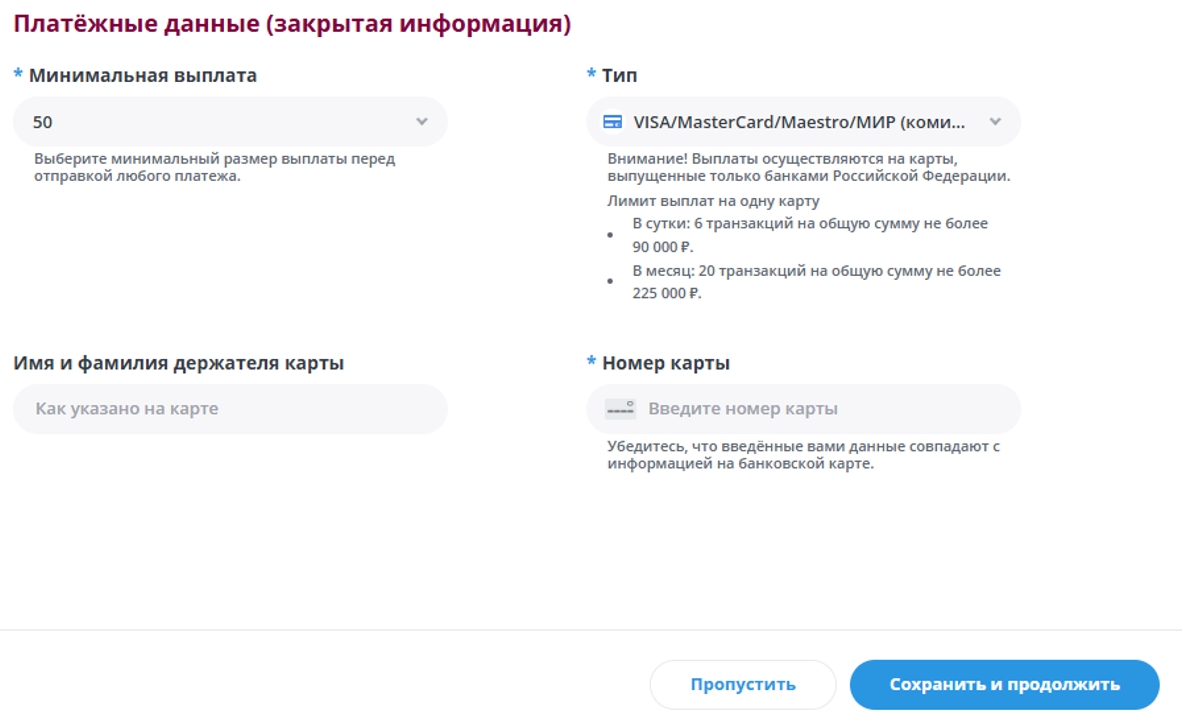The width and height of the screenshot is (1182, 718).
Task: Focus the Введите номер карты input field
Action: (804, 409)
